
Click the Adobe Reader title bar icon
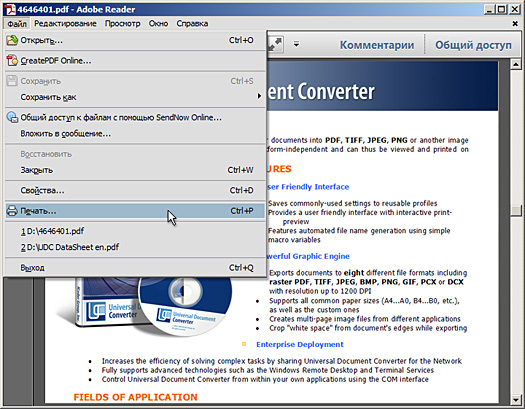point(10,9)
